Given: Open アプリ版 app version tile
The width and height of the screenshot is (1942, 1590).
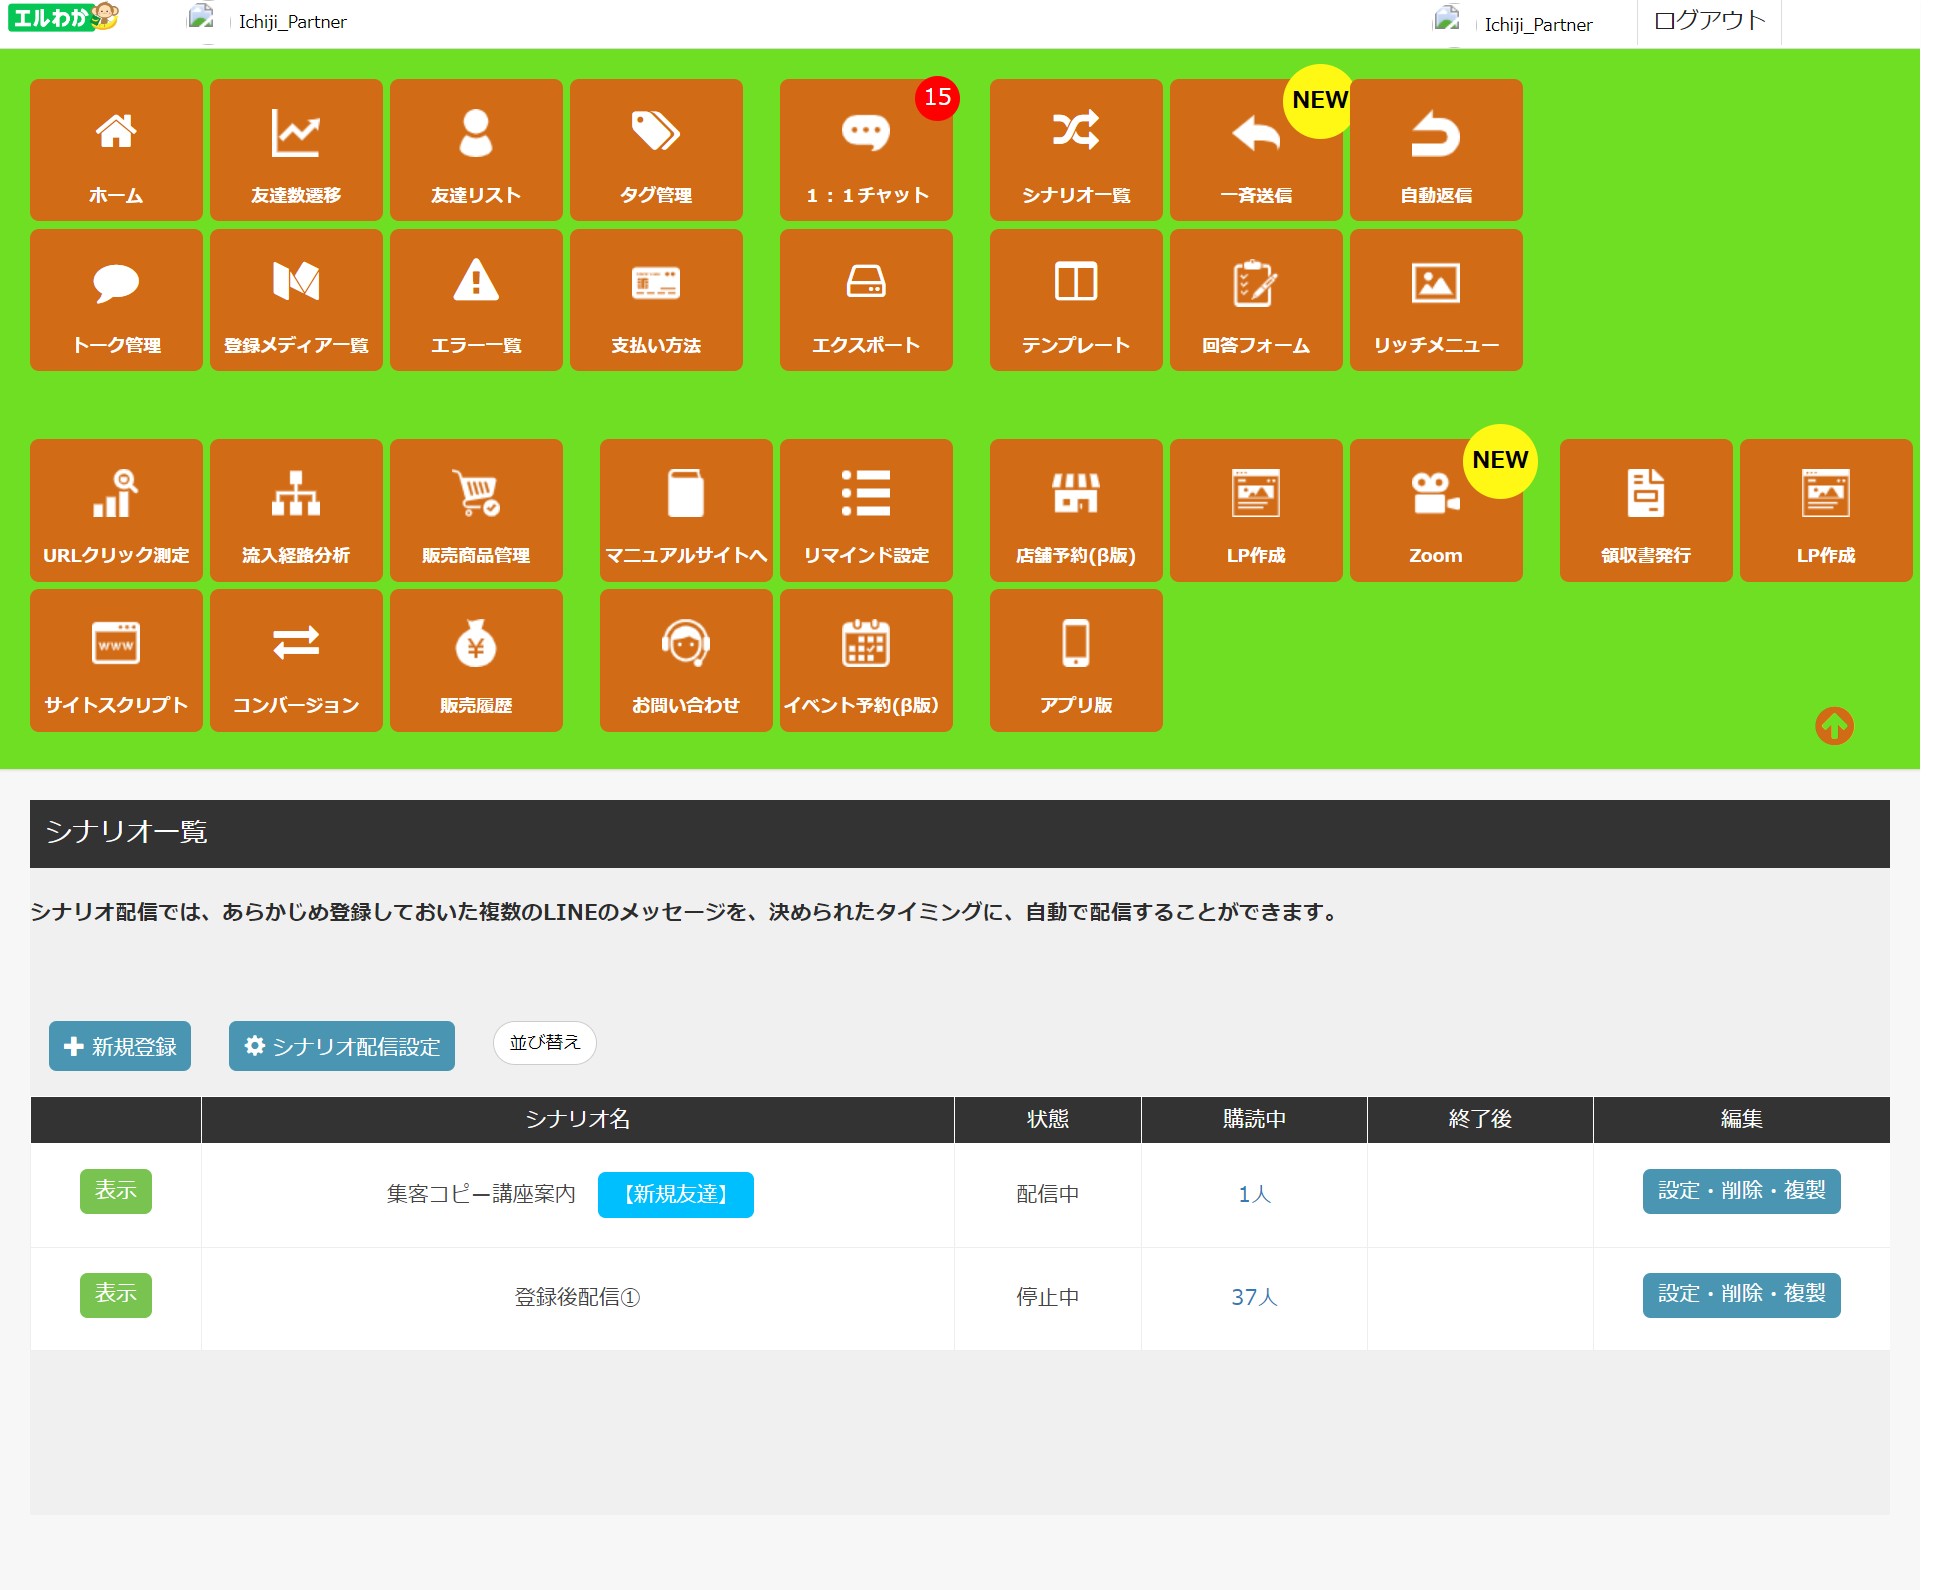Looking at the screenshot, I should point(1076,660).
